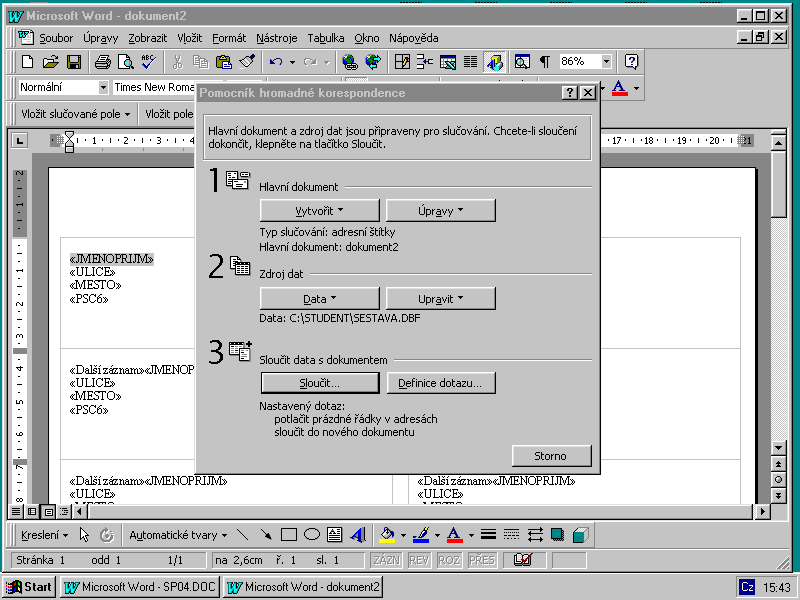Viewport: 800px width, 600px height.
Task: Click the Shadow effect icon
Action: 558,535
